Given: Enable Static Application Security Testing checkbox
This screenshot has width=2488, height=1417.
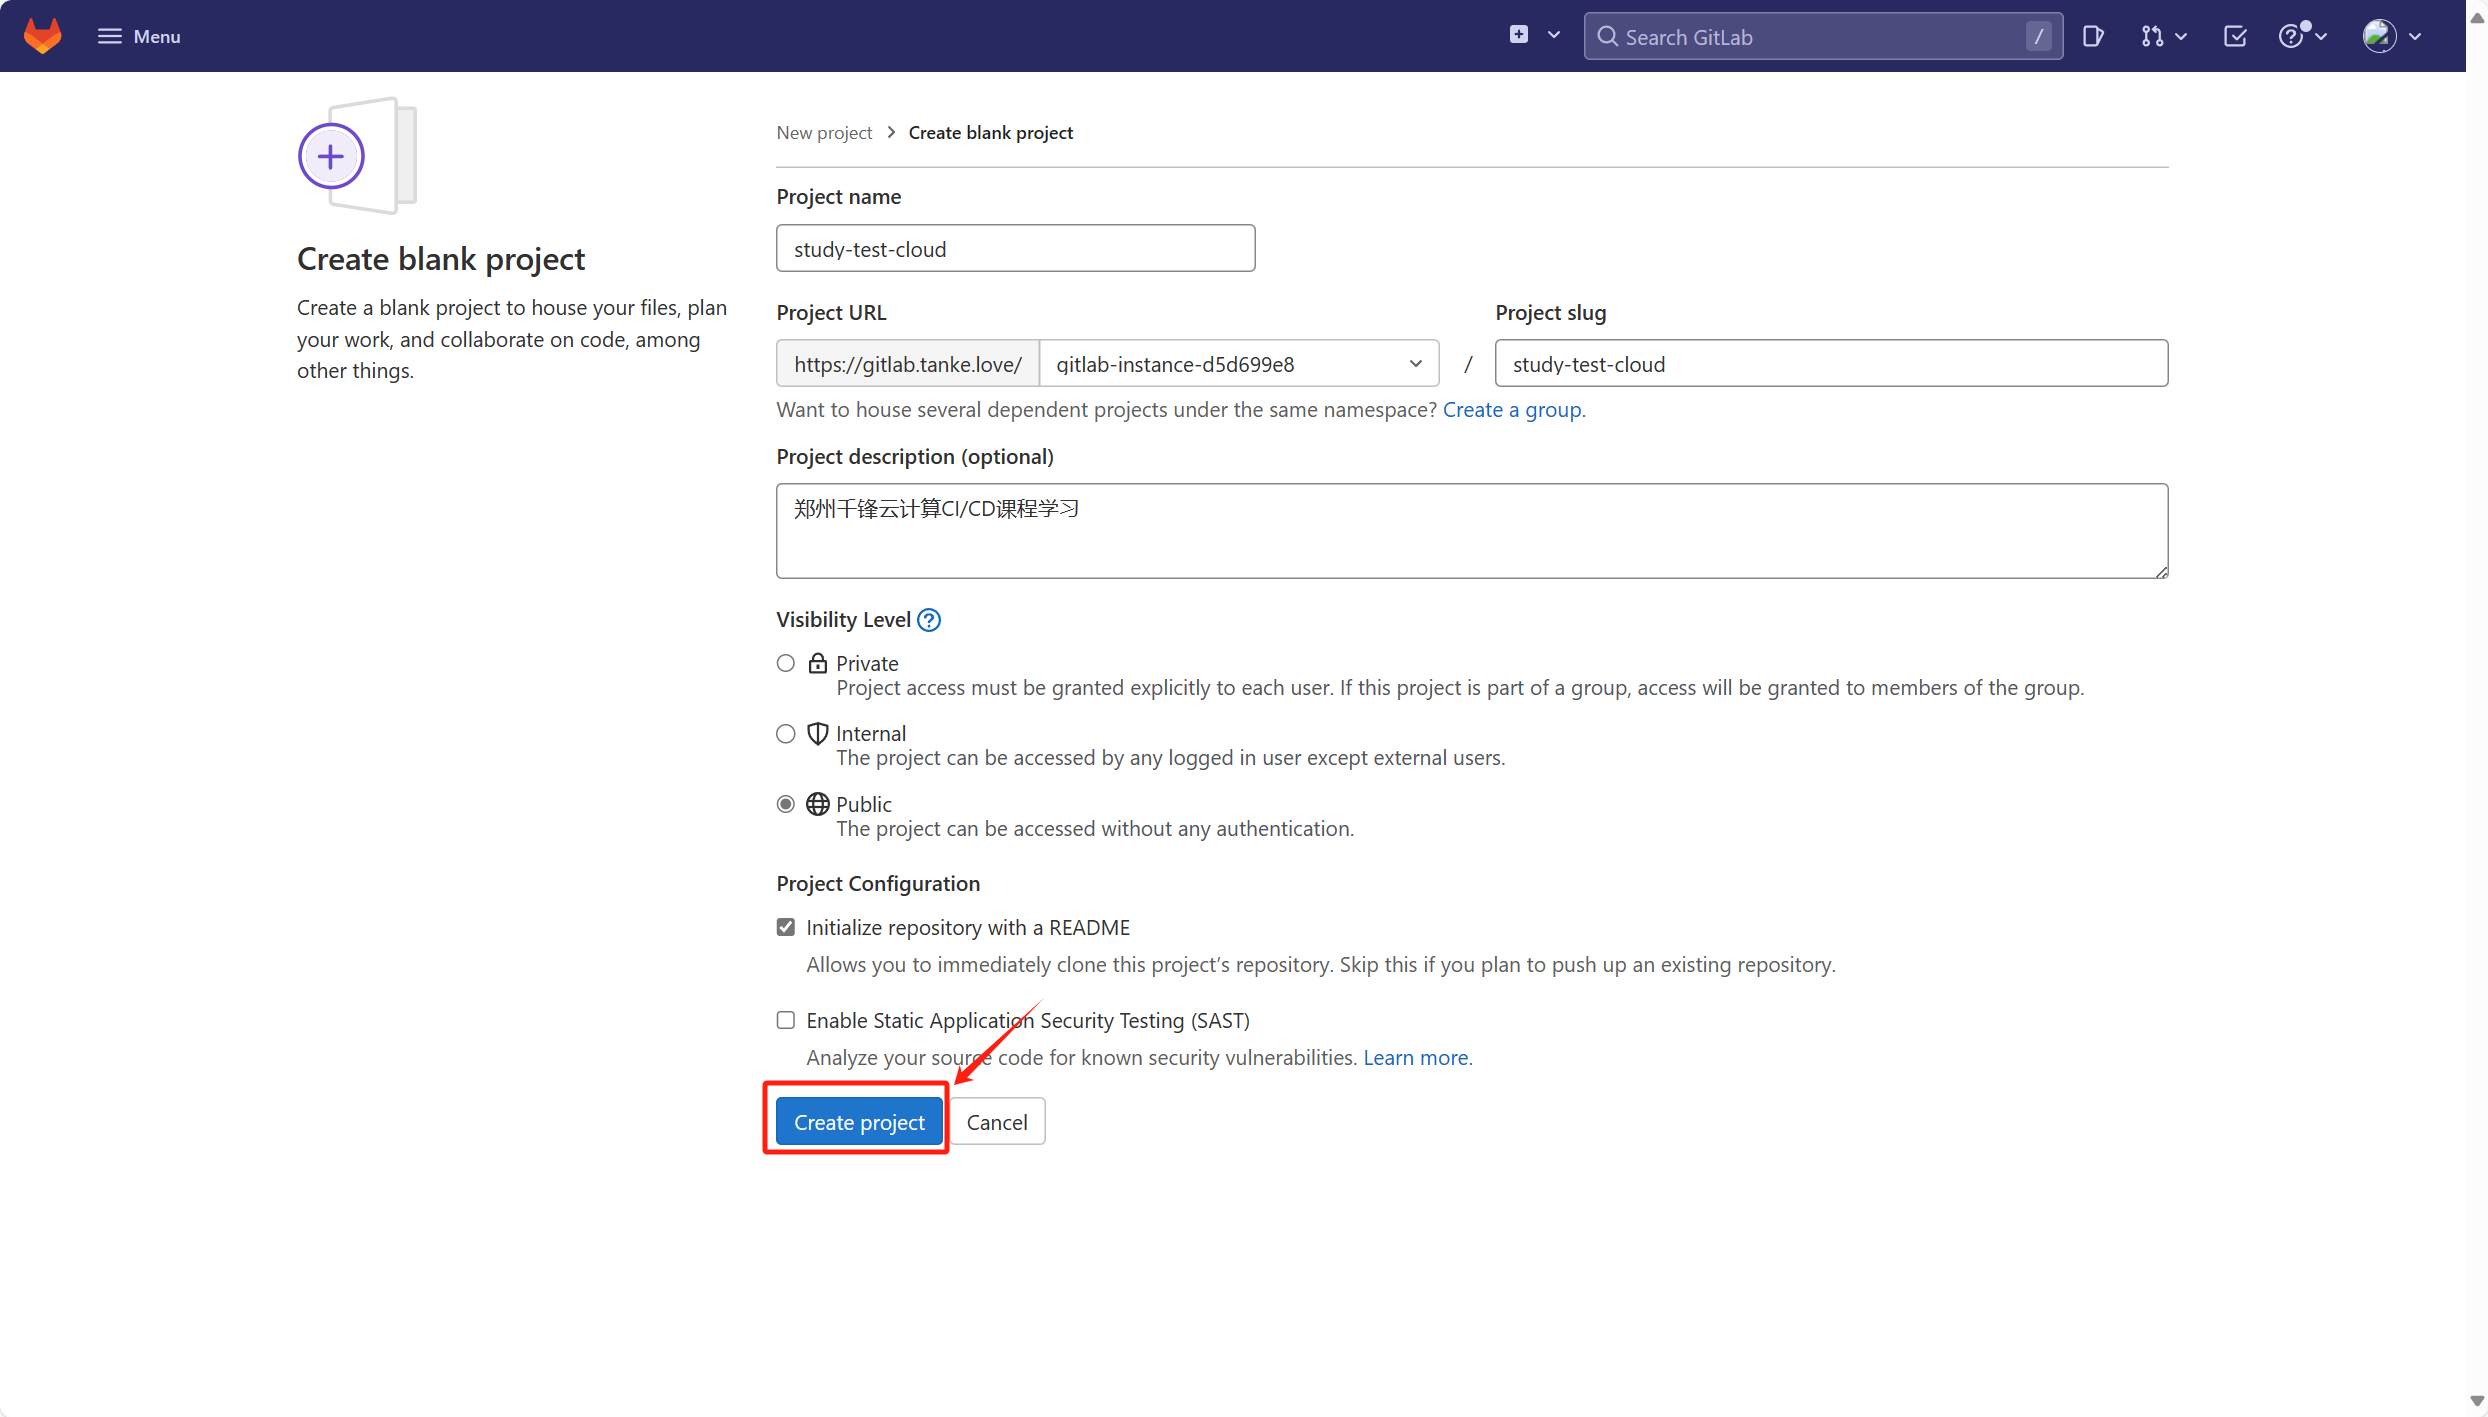Looking at the screenshot, I should coord(786,1020).
